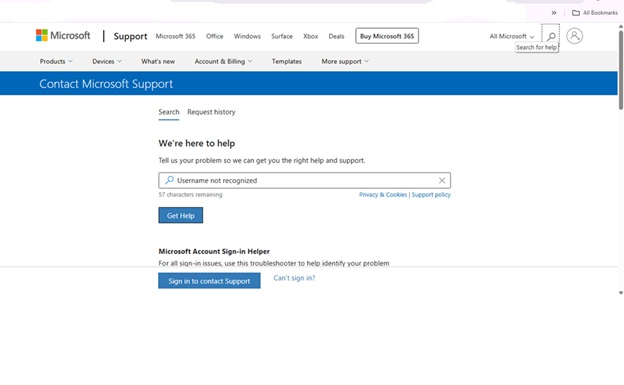Open the Templates page
The height and width of the screenshot is (385, 624).
287,61
